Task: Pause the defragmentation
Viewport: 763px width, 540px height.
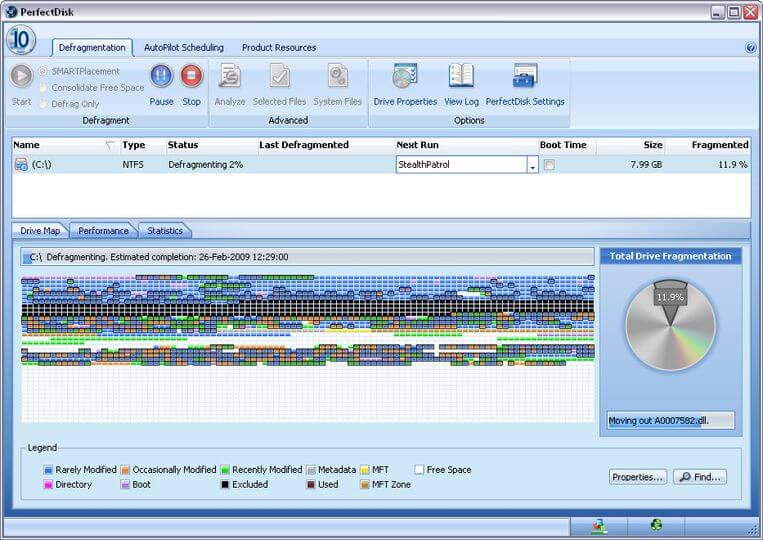Action: (x=161, y=76)
